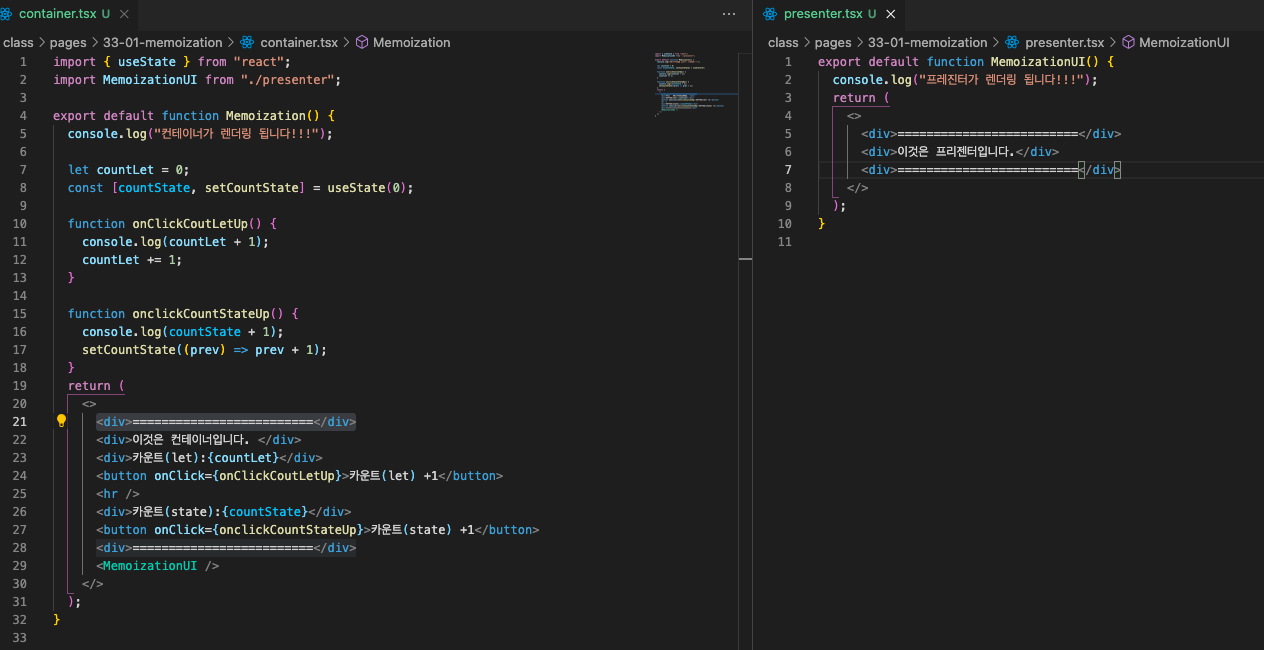Open the more actions ellipsis menu
This screenshot has width=1264, height=650.
click(729, 14)
